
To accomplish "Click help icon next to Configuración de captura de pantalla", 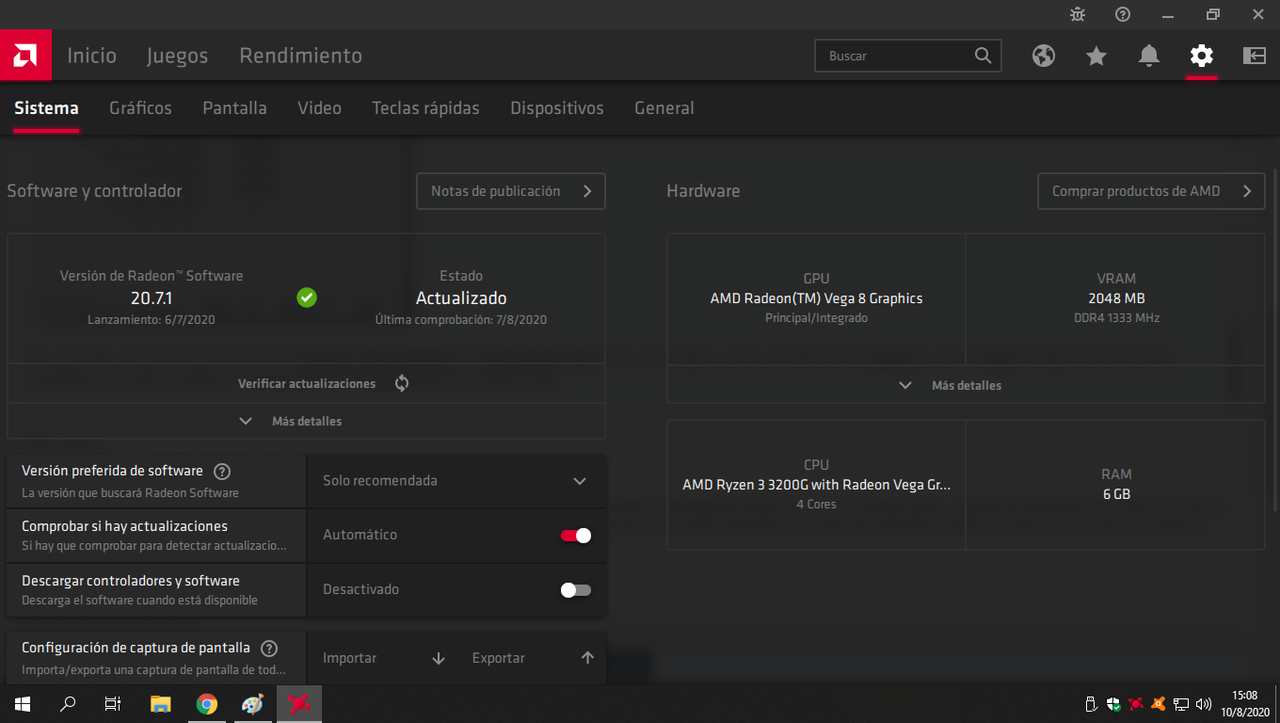I will tap(269, 648).
